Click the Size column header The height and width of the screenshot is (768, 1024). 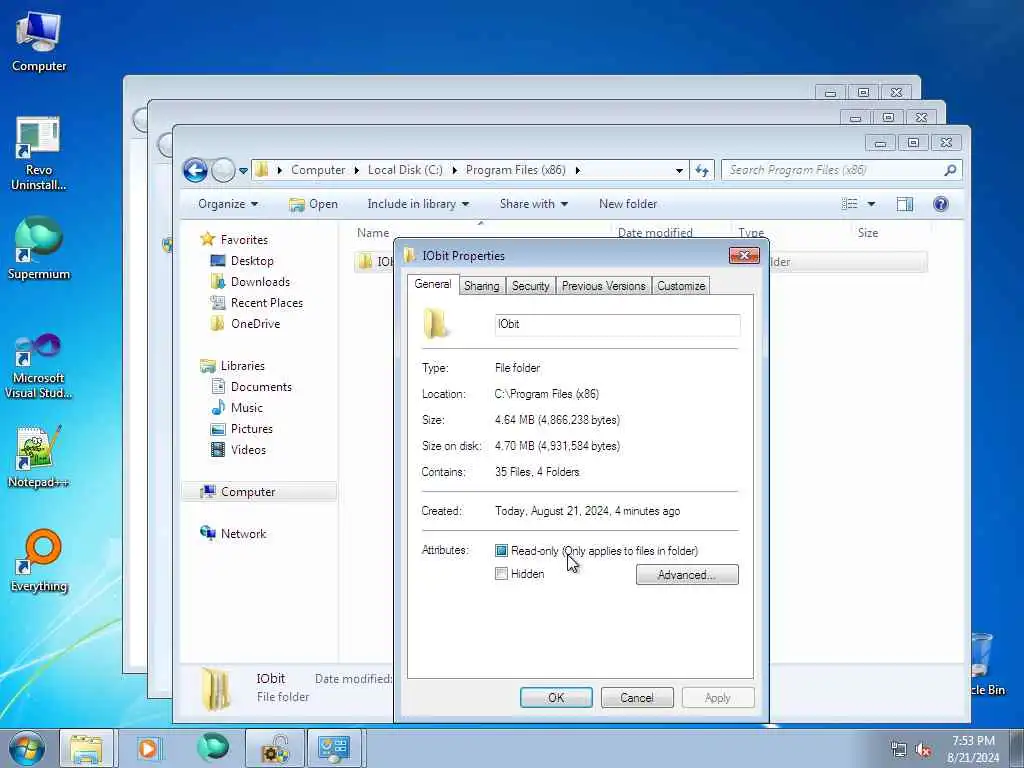tap(867, 233)
